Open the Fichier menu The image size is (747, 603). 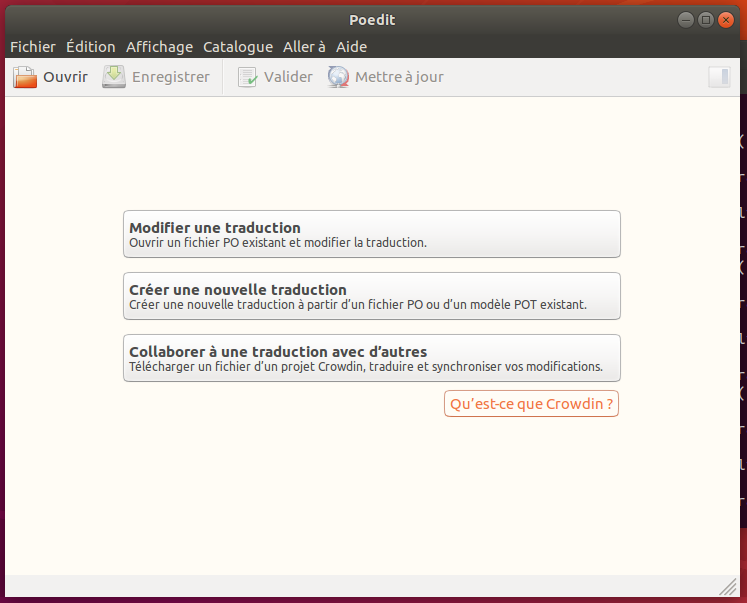[x=33, y=47]
